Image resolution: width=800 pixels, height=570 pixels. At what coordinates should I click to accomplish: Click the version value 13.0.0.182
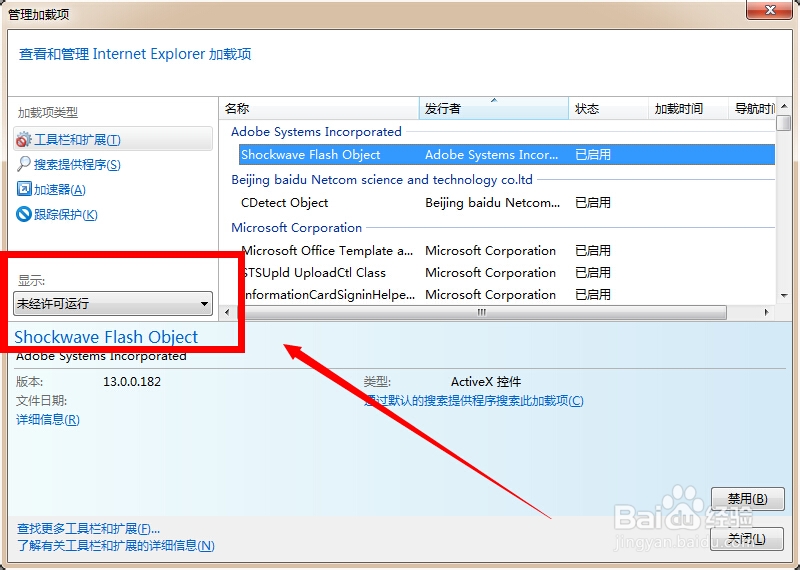click(132, 382)
